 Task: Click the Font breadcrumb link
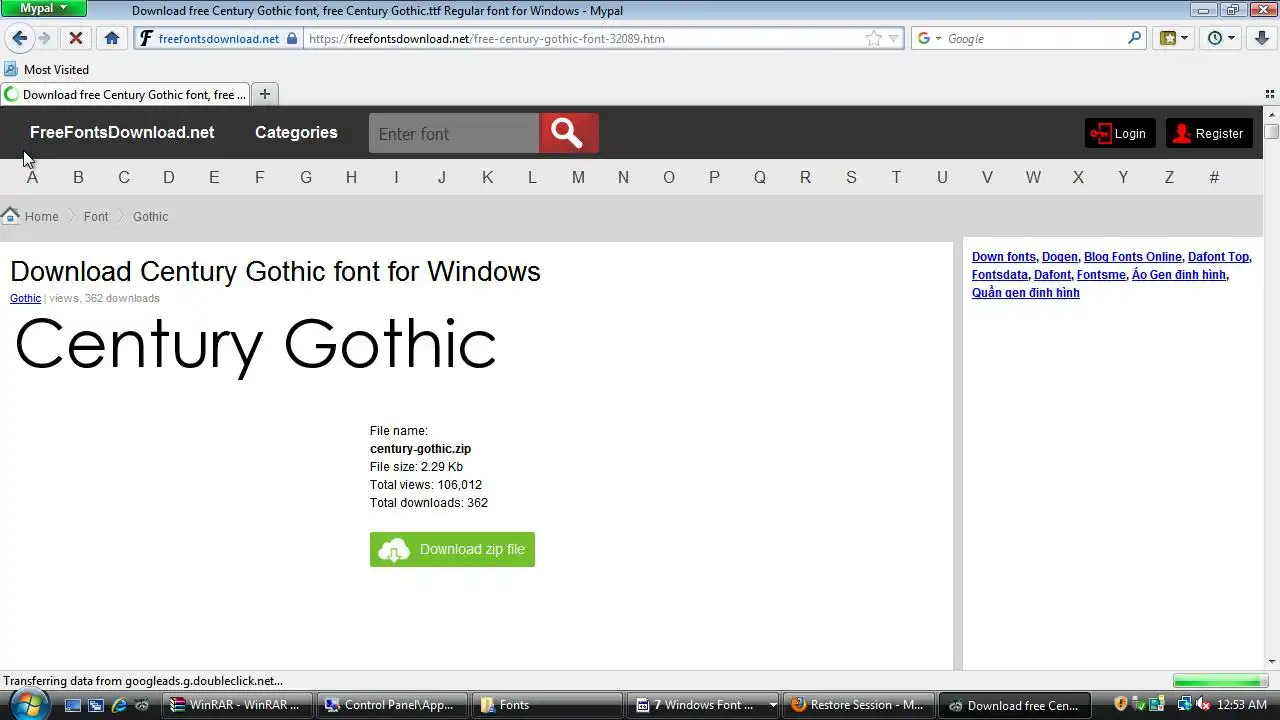pyautogui.click(x=96, y=216)
